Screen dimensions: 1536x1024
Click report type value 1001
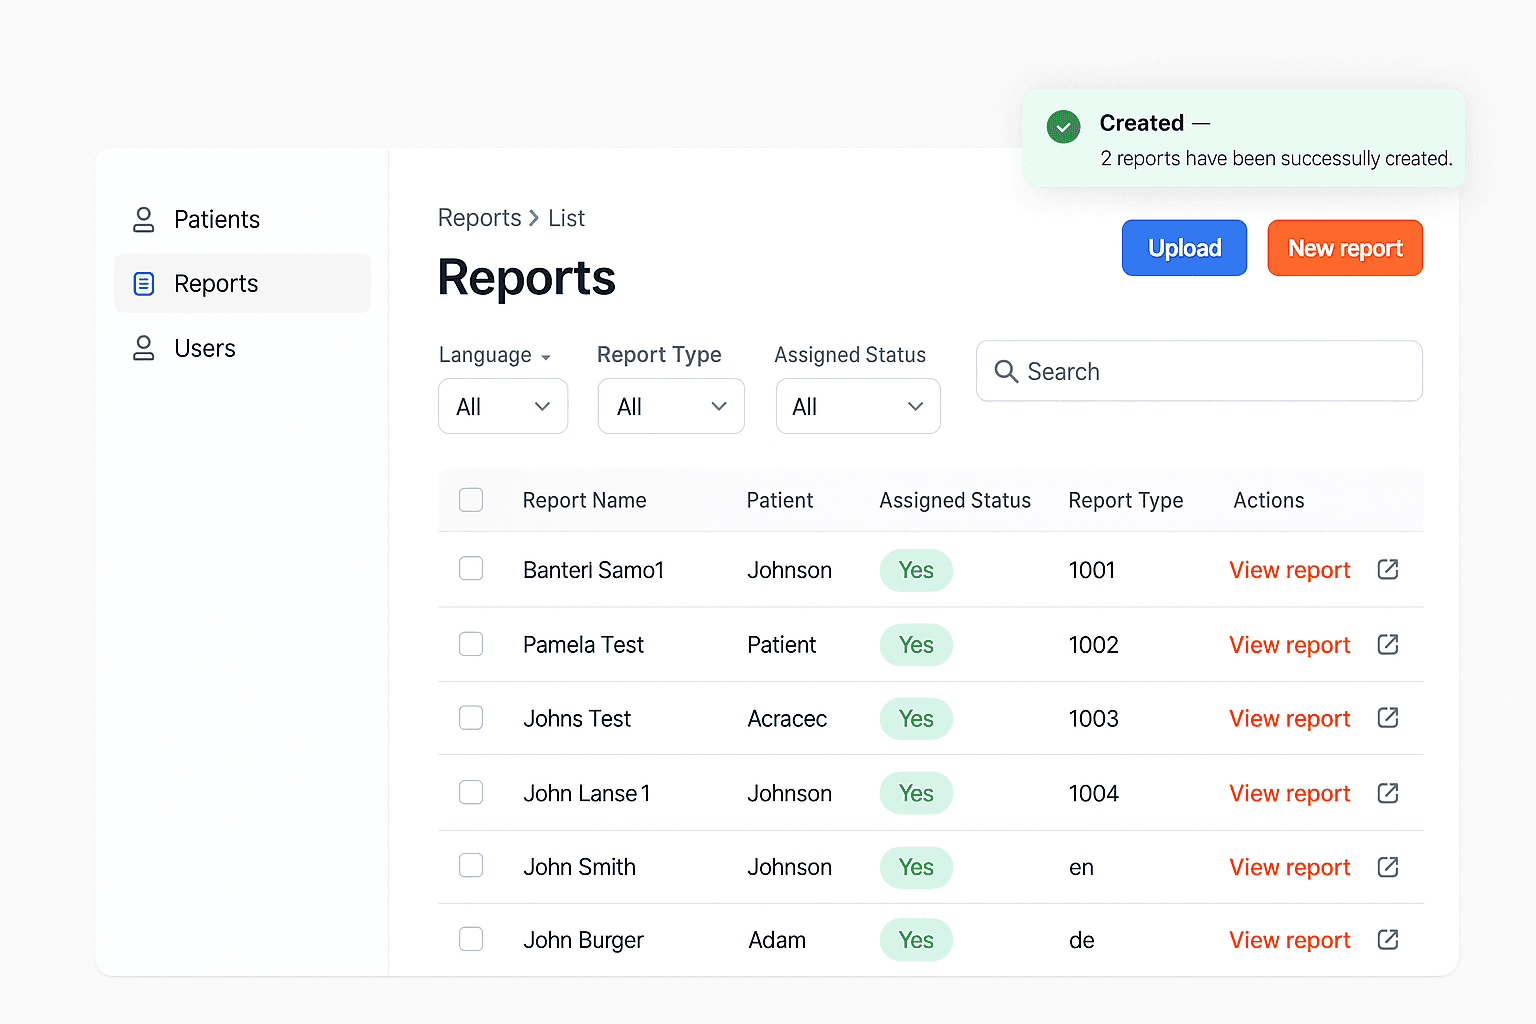[1091, 570]
